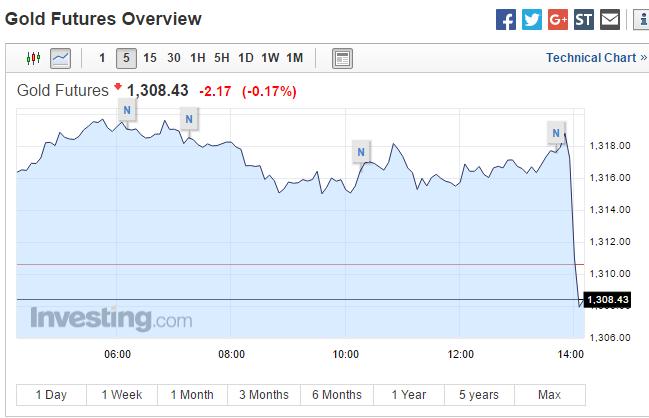Select the 1 Day range tab
Viewport: 649px width, 418px height.
[x=51, y=394]
